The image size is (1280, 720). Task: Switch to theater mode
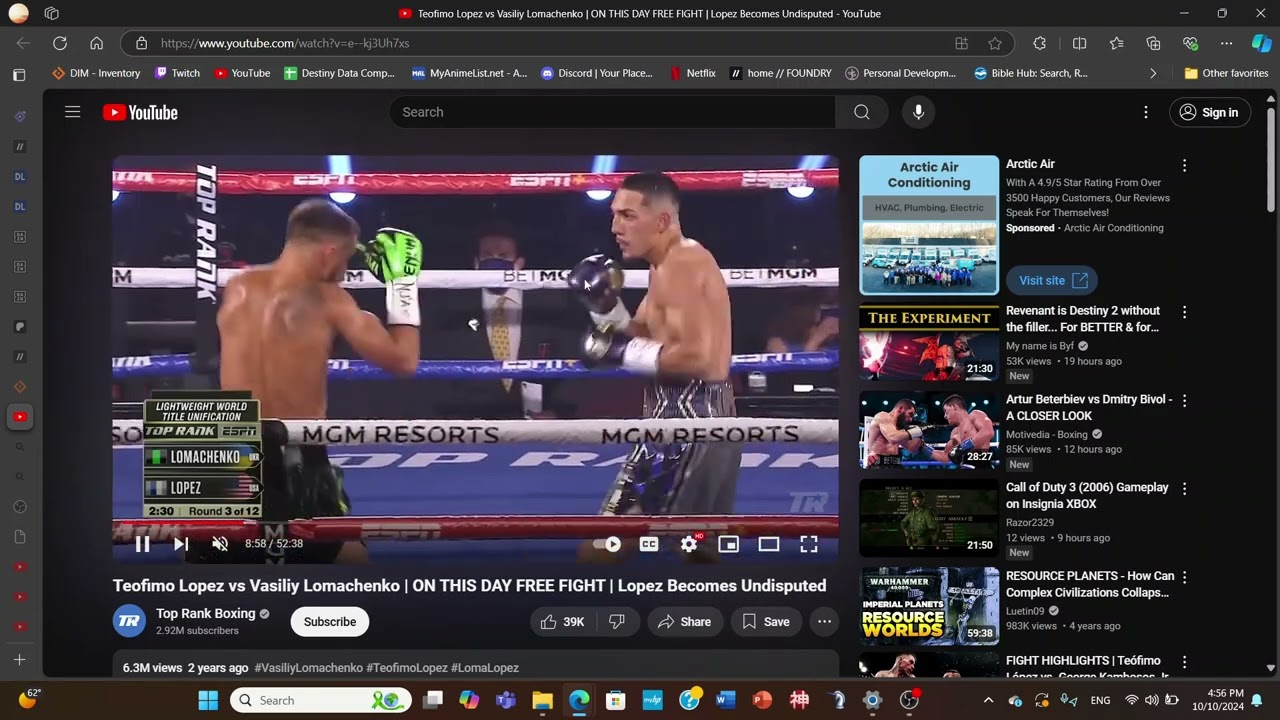pyautogui.click(x=769, y=544)
